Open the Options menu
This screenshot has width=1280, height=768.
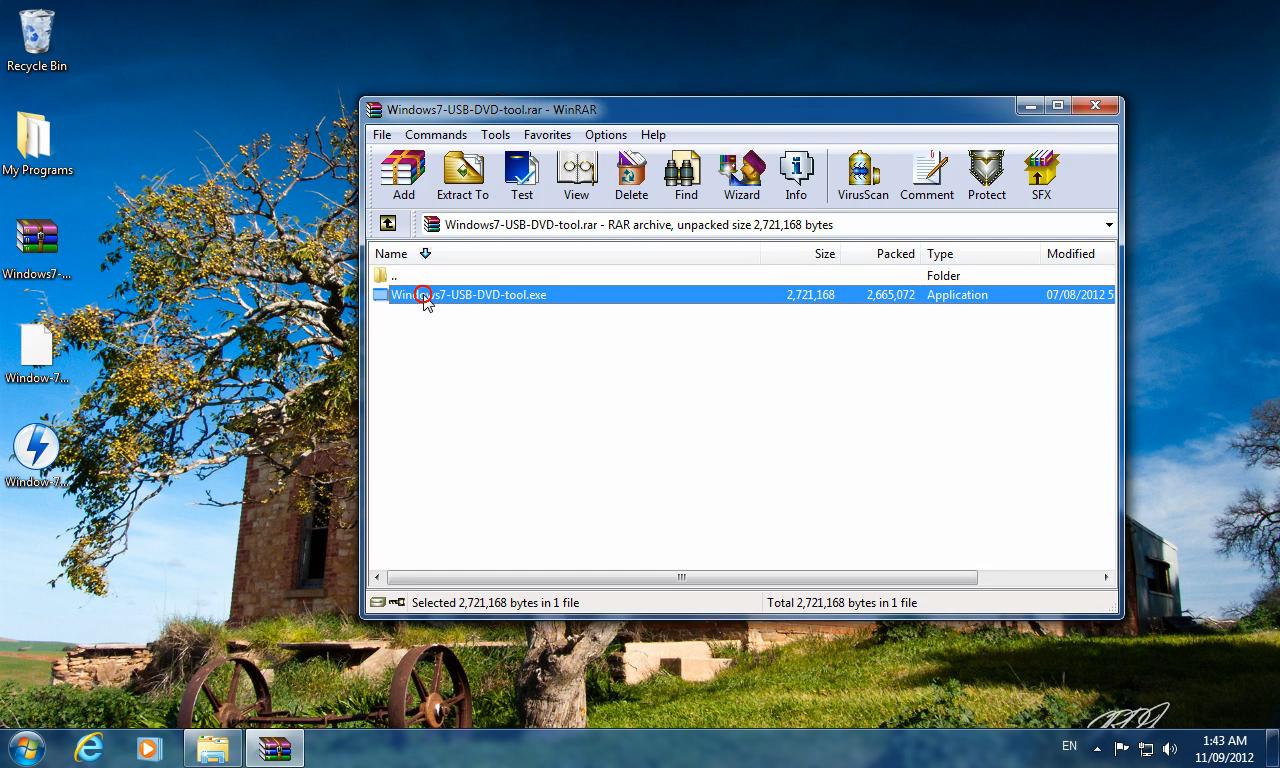click(x=605, y=134)
